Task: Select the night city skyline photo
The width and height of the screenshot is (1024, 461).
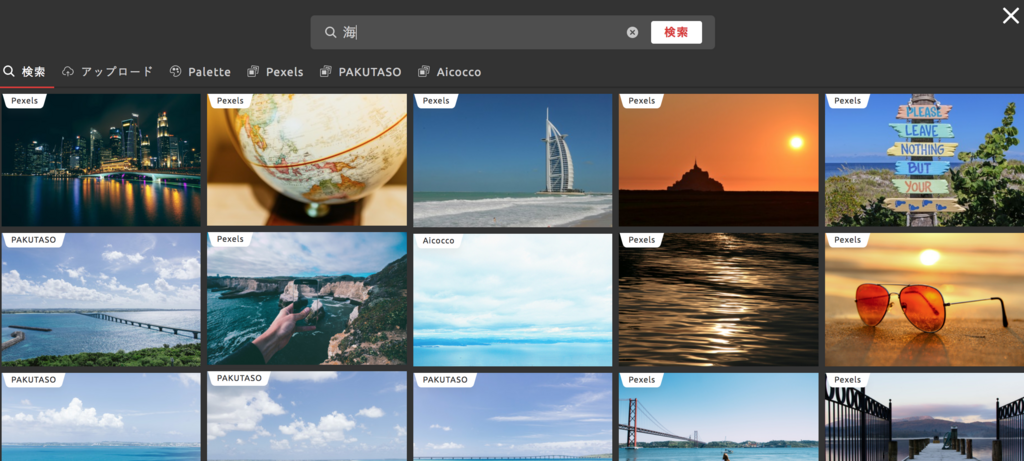Action: (x=101, y=160)
